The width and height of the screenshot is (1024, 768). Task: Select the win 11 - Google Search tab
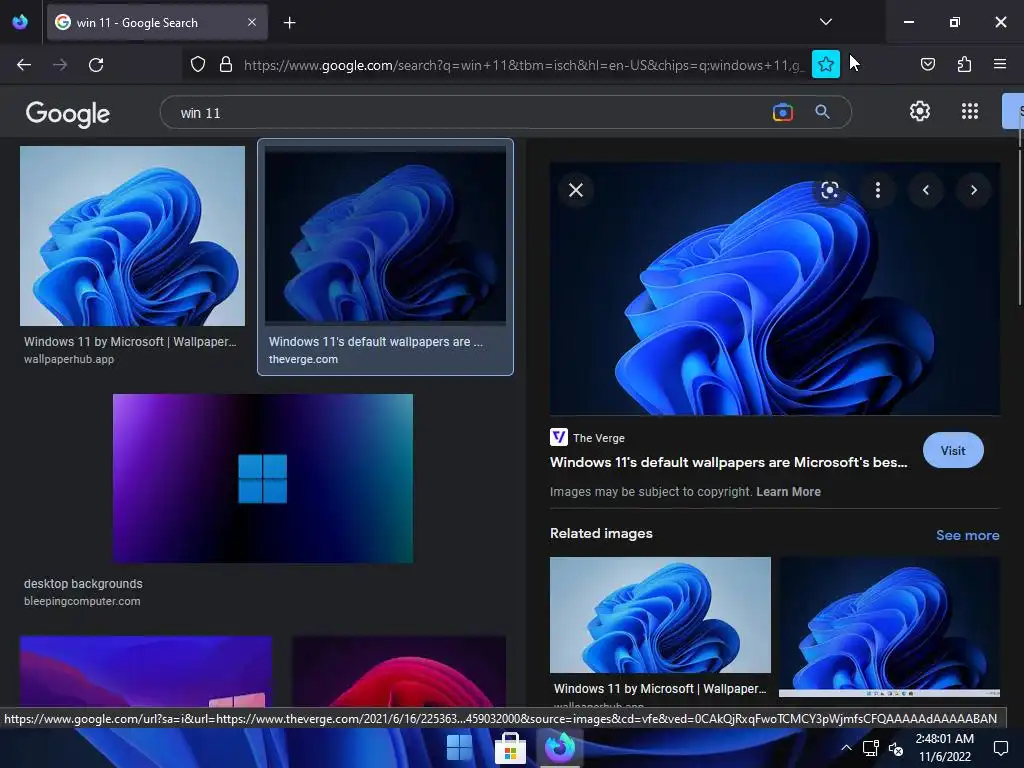tap(157, 23)
